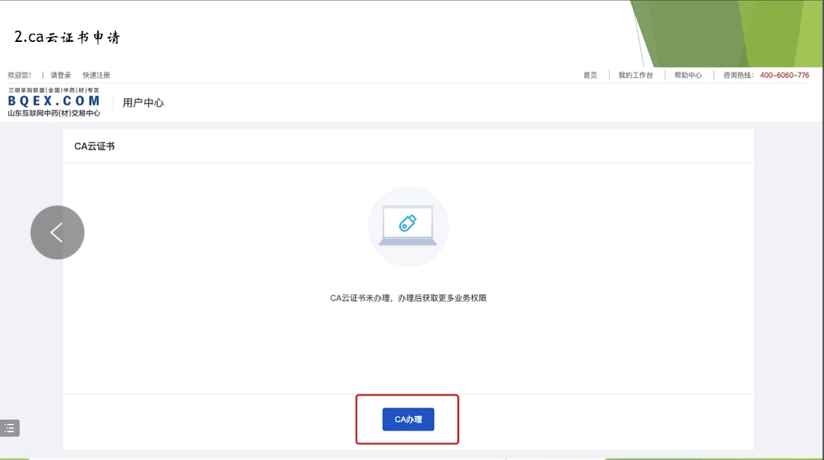Open the list menu icon at bottom left
Screen dimensions: 824x460
[10, 428]
